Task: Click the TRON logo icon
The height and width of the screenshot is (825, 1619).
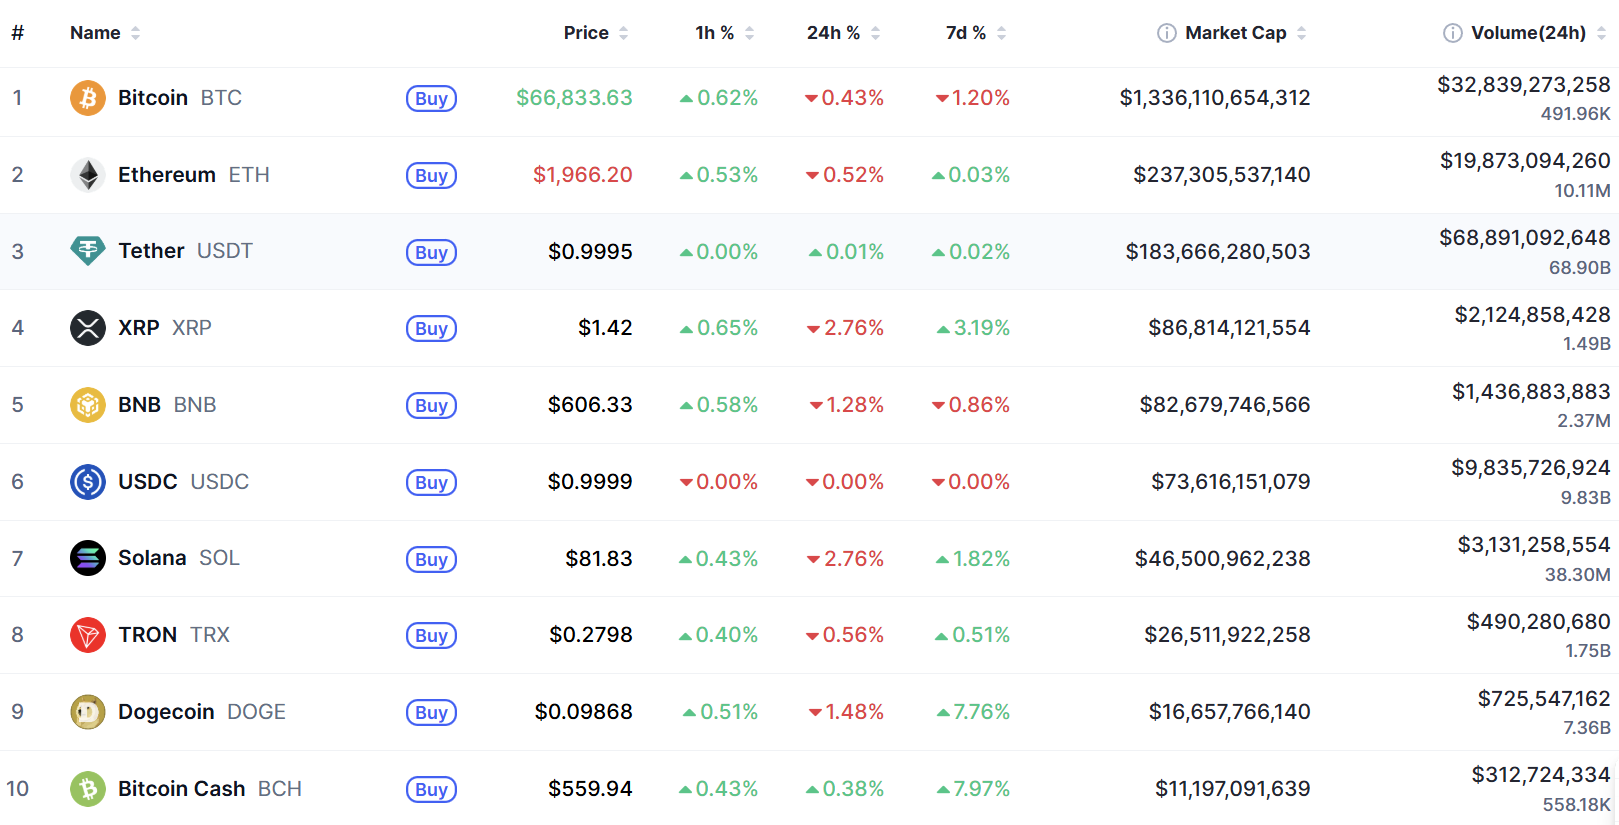Action: pos(88,635)
